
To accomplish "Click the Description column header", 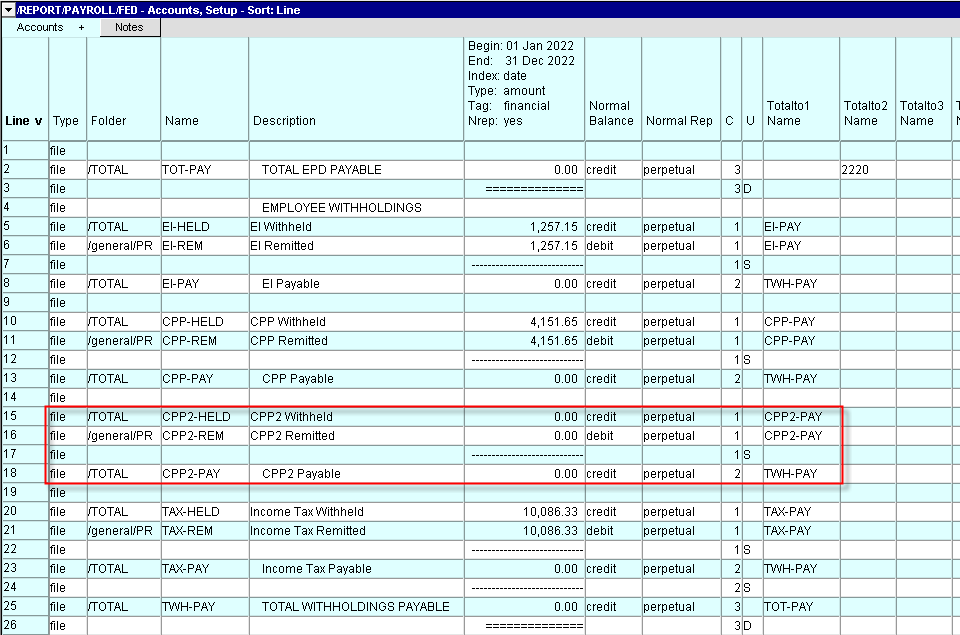I will tap(284, 121).
